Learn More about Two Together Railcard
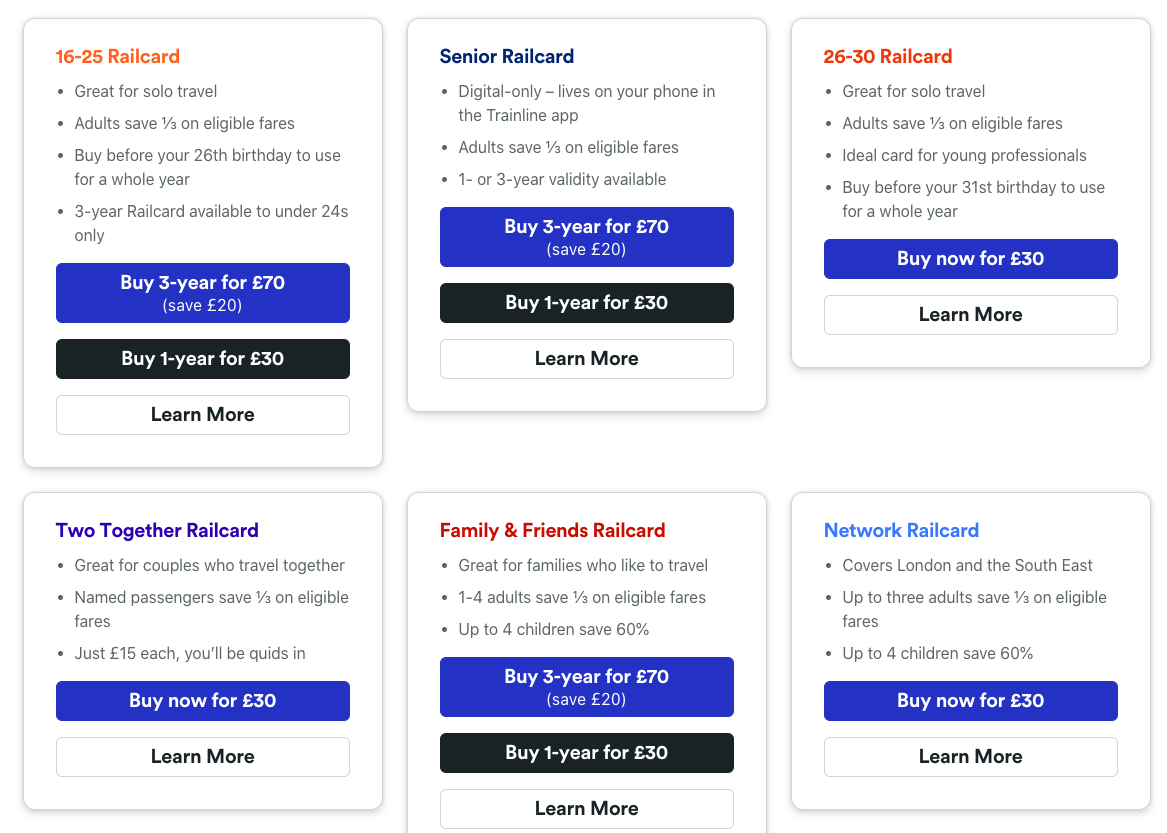1167x833 pixels. click(x=202, y=757)
